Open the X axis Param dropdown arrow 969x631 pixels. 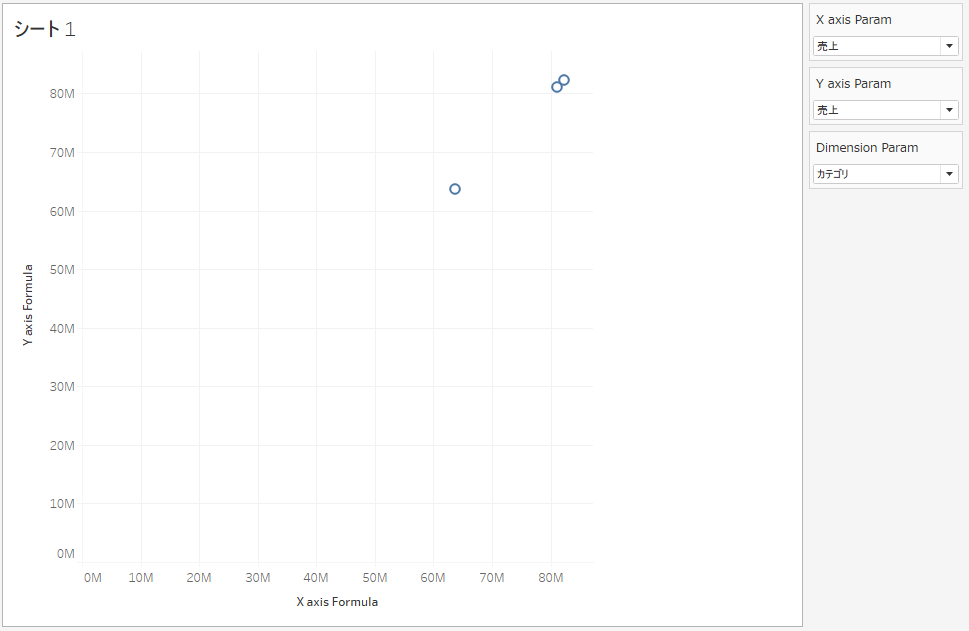point(948,46)
